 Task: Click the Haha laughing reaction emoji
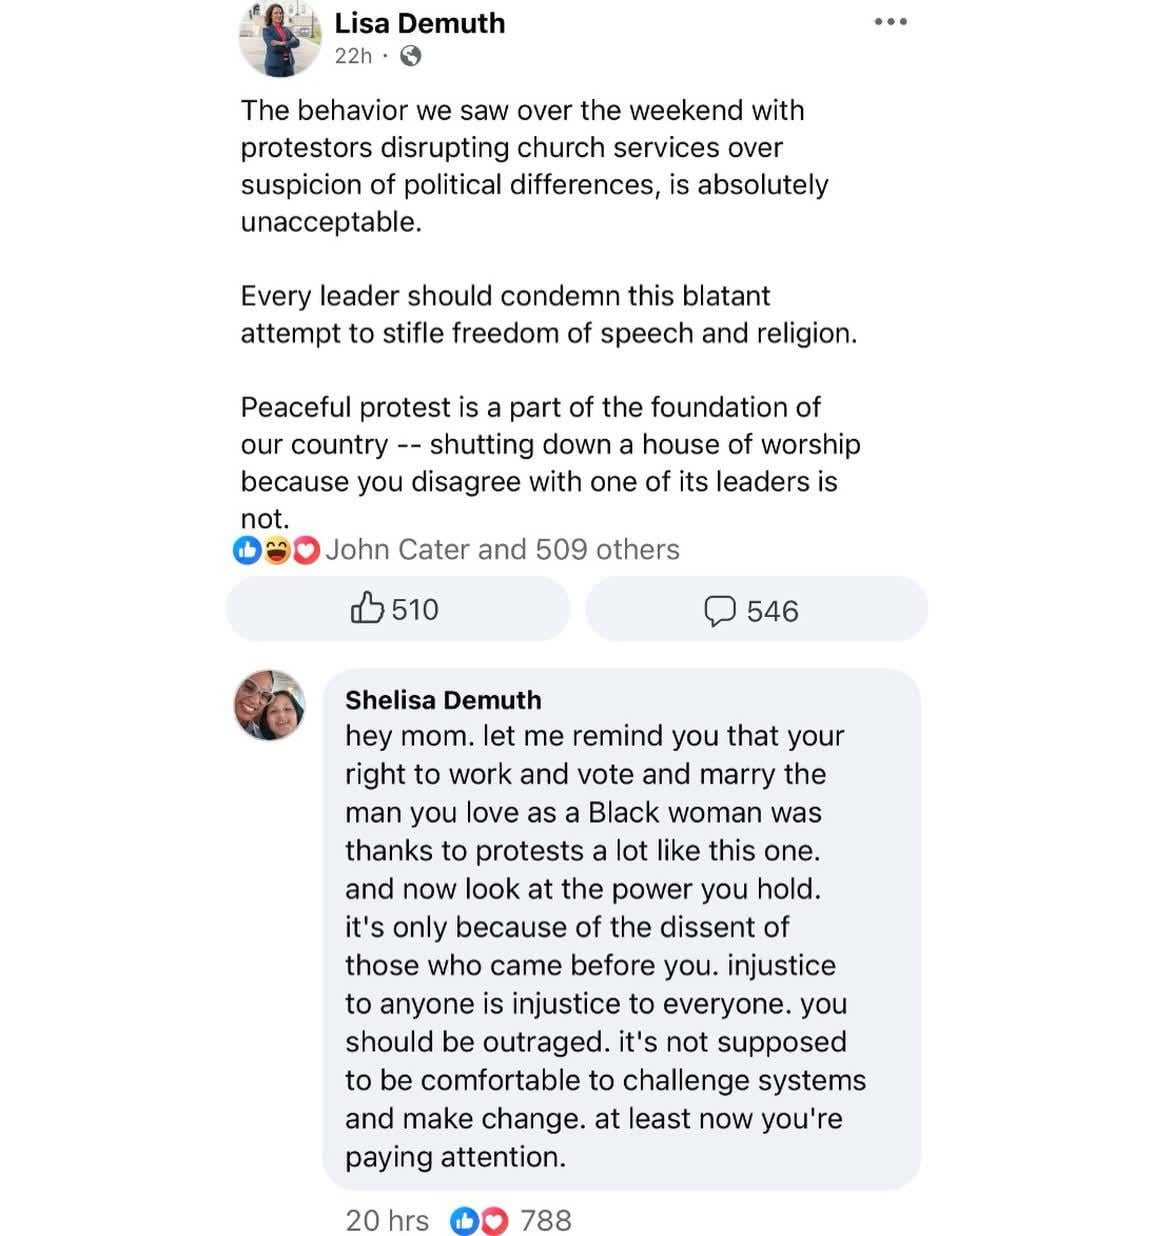pyautogui.click(x=277, y=550)
